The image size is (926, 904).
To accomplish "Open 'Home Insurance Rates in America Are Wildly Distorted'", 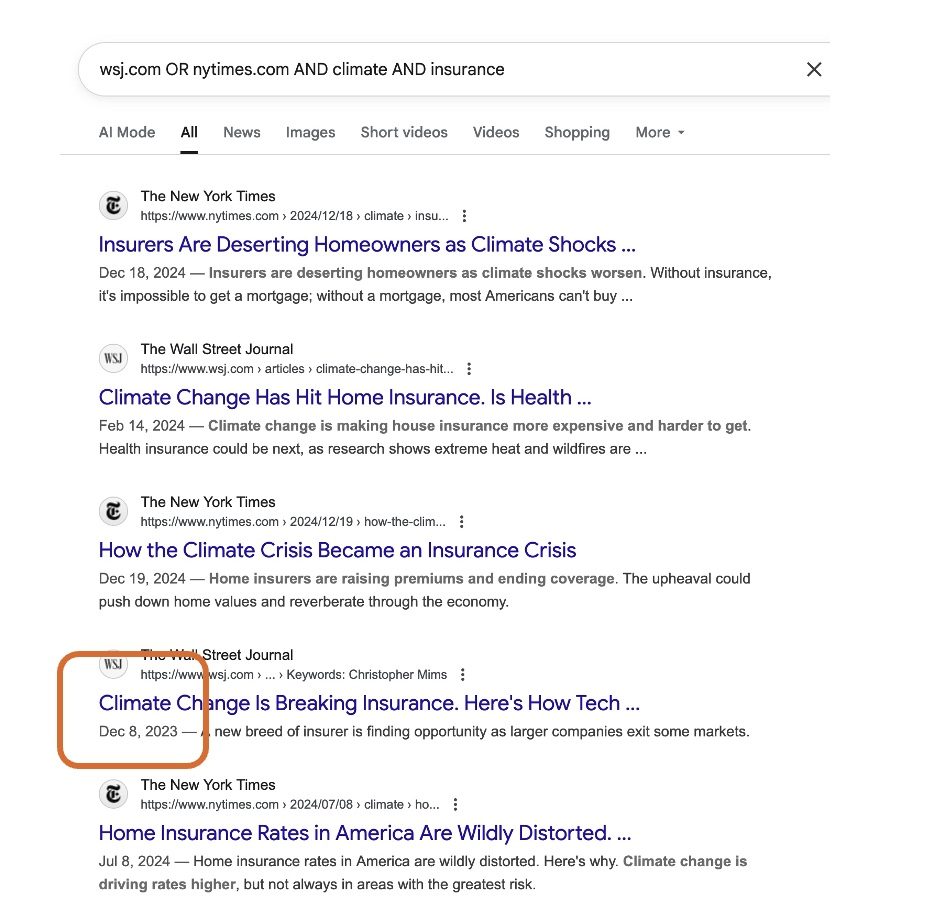I will (365, 833).
